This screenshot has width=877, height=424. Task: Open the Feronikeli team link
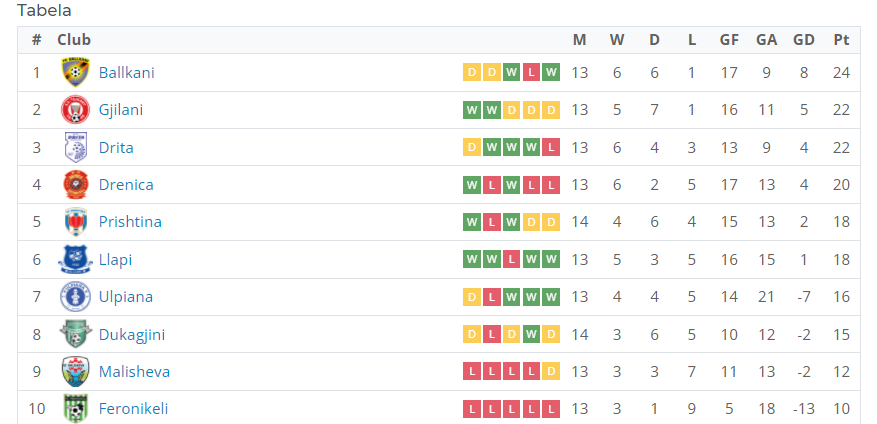(x=133, y=409)
